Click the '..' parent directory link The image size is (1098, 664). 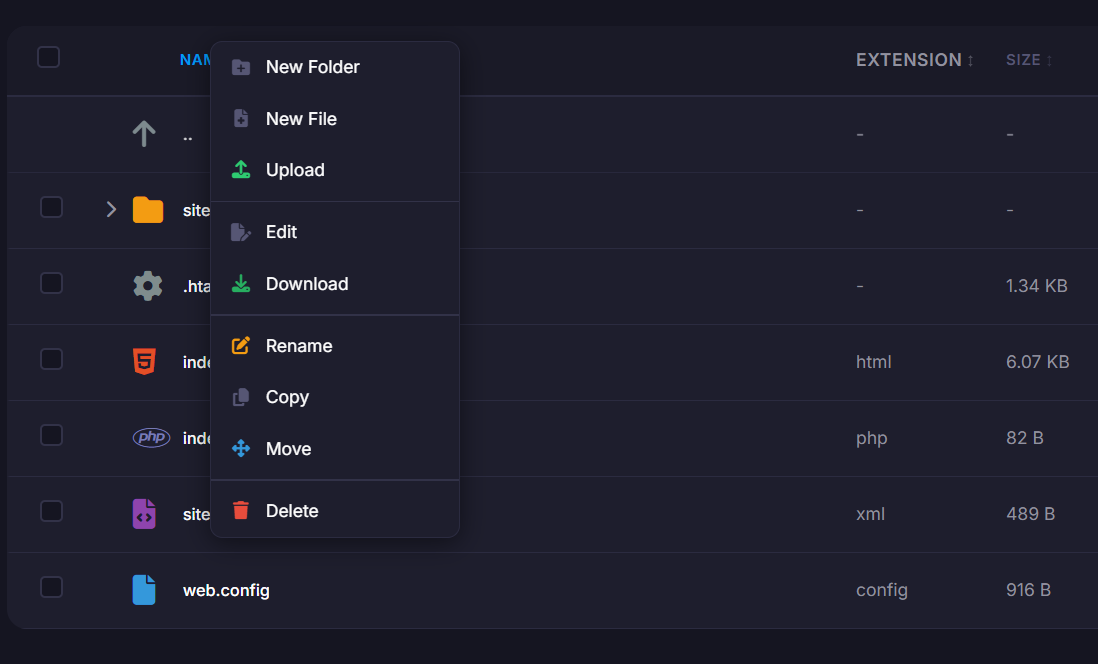point(188,135)
